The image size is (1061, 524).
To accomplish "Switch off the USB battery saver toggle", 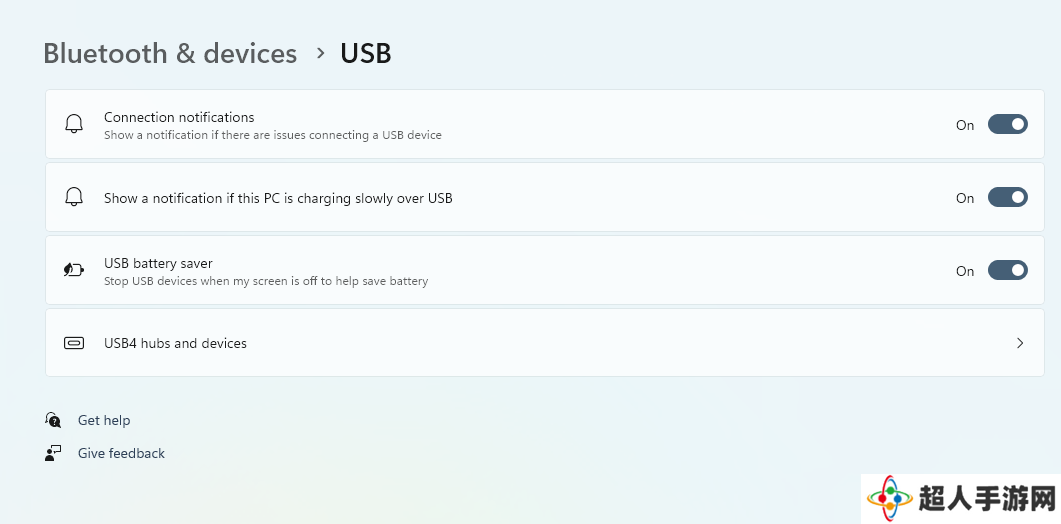I will 1008,271.
